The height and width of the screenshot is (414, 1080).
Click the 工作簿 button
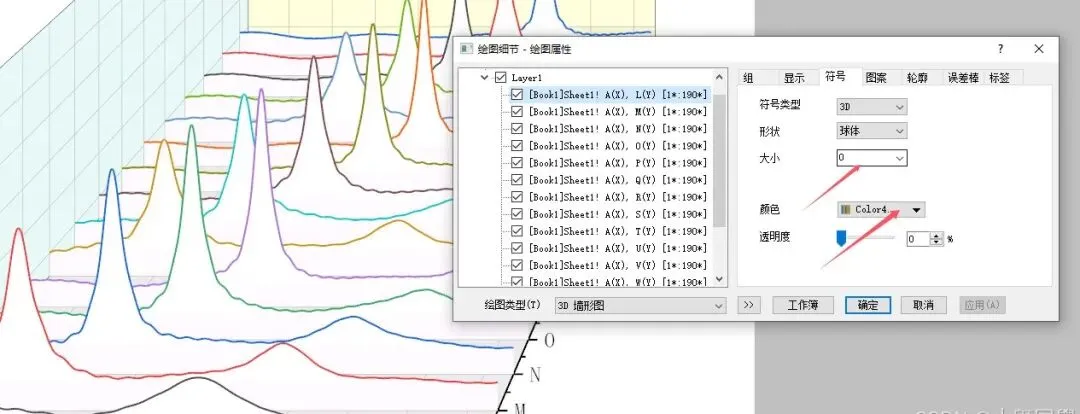[x=803, y=305]
